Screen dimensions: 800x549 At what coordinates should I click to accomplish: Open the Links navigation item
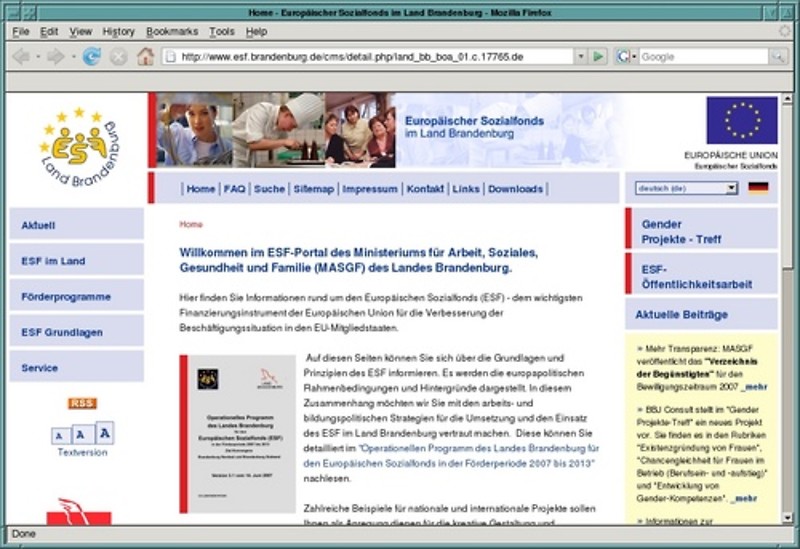coord(466,189)
